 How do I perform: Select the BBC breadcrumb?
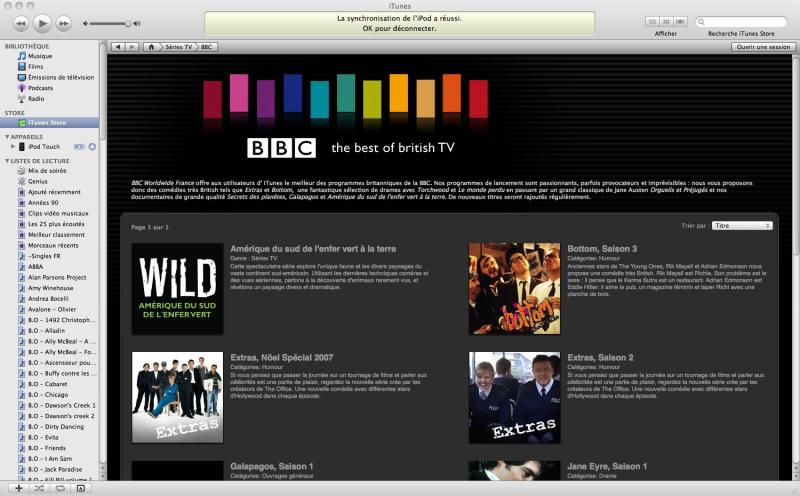(x=207, y=47)
